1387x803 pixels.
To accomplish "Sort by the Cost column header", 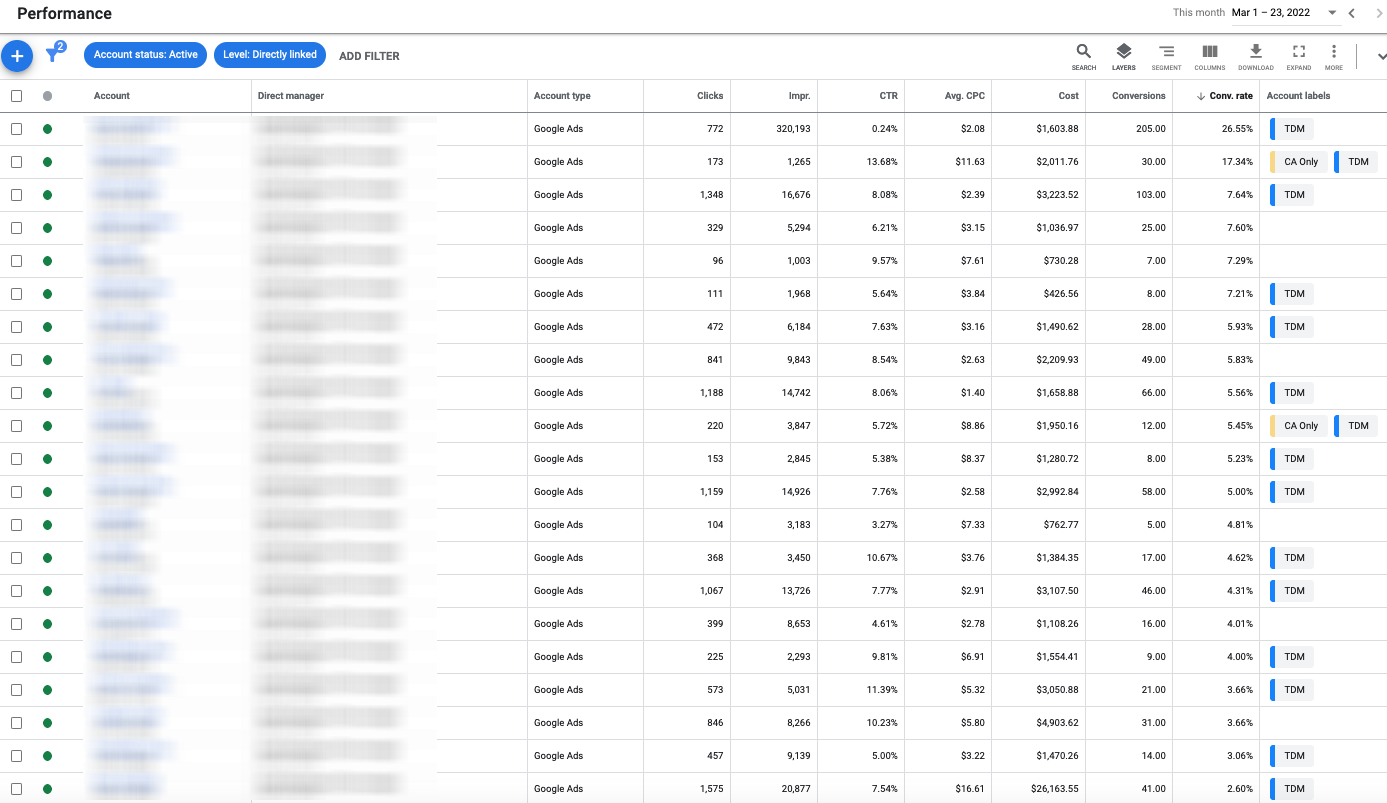I will pos(1068,96).
